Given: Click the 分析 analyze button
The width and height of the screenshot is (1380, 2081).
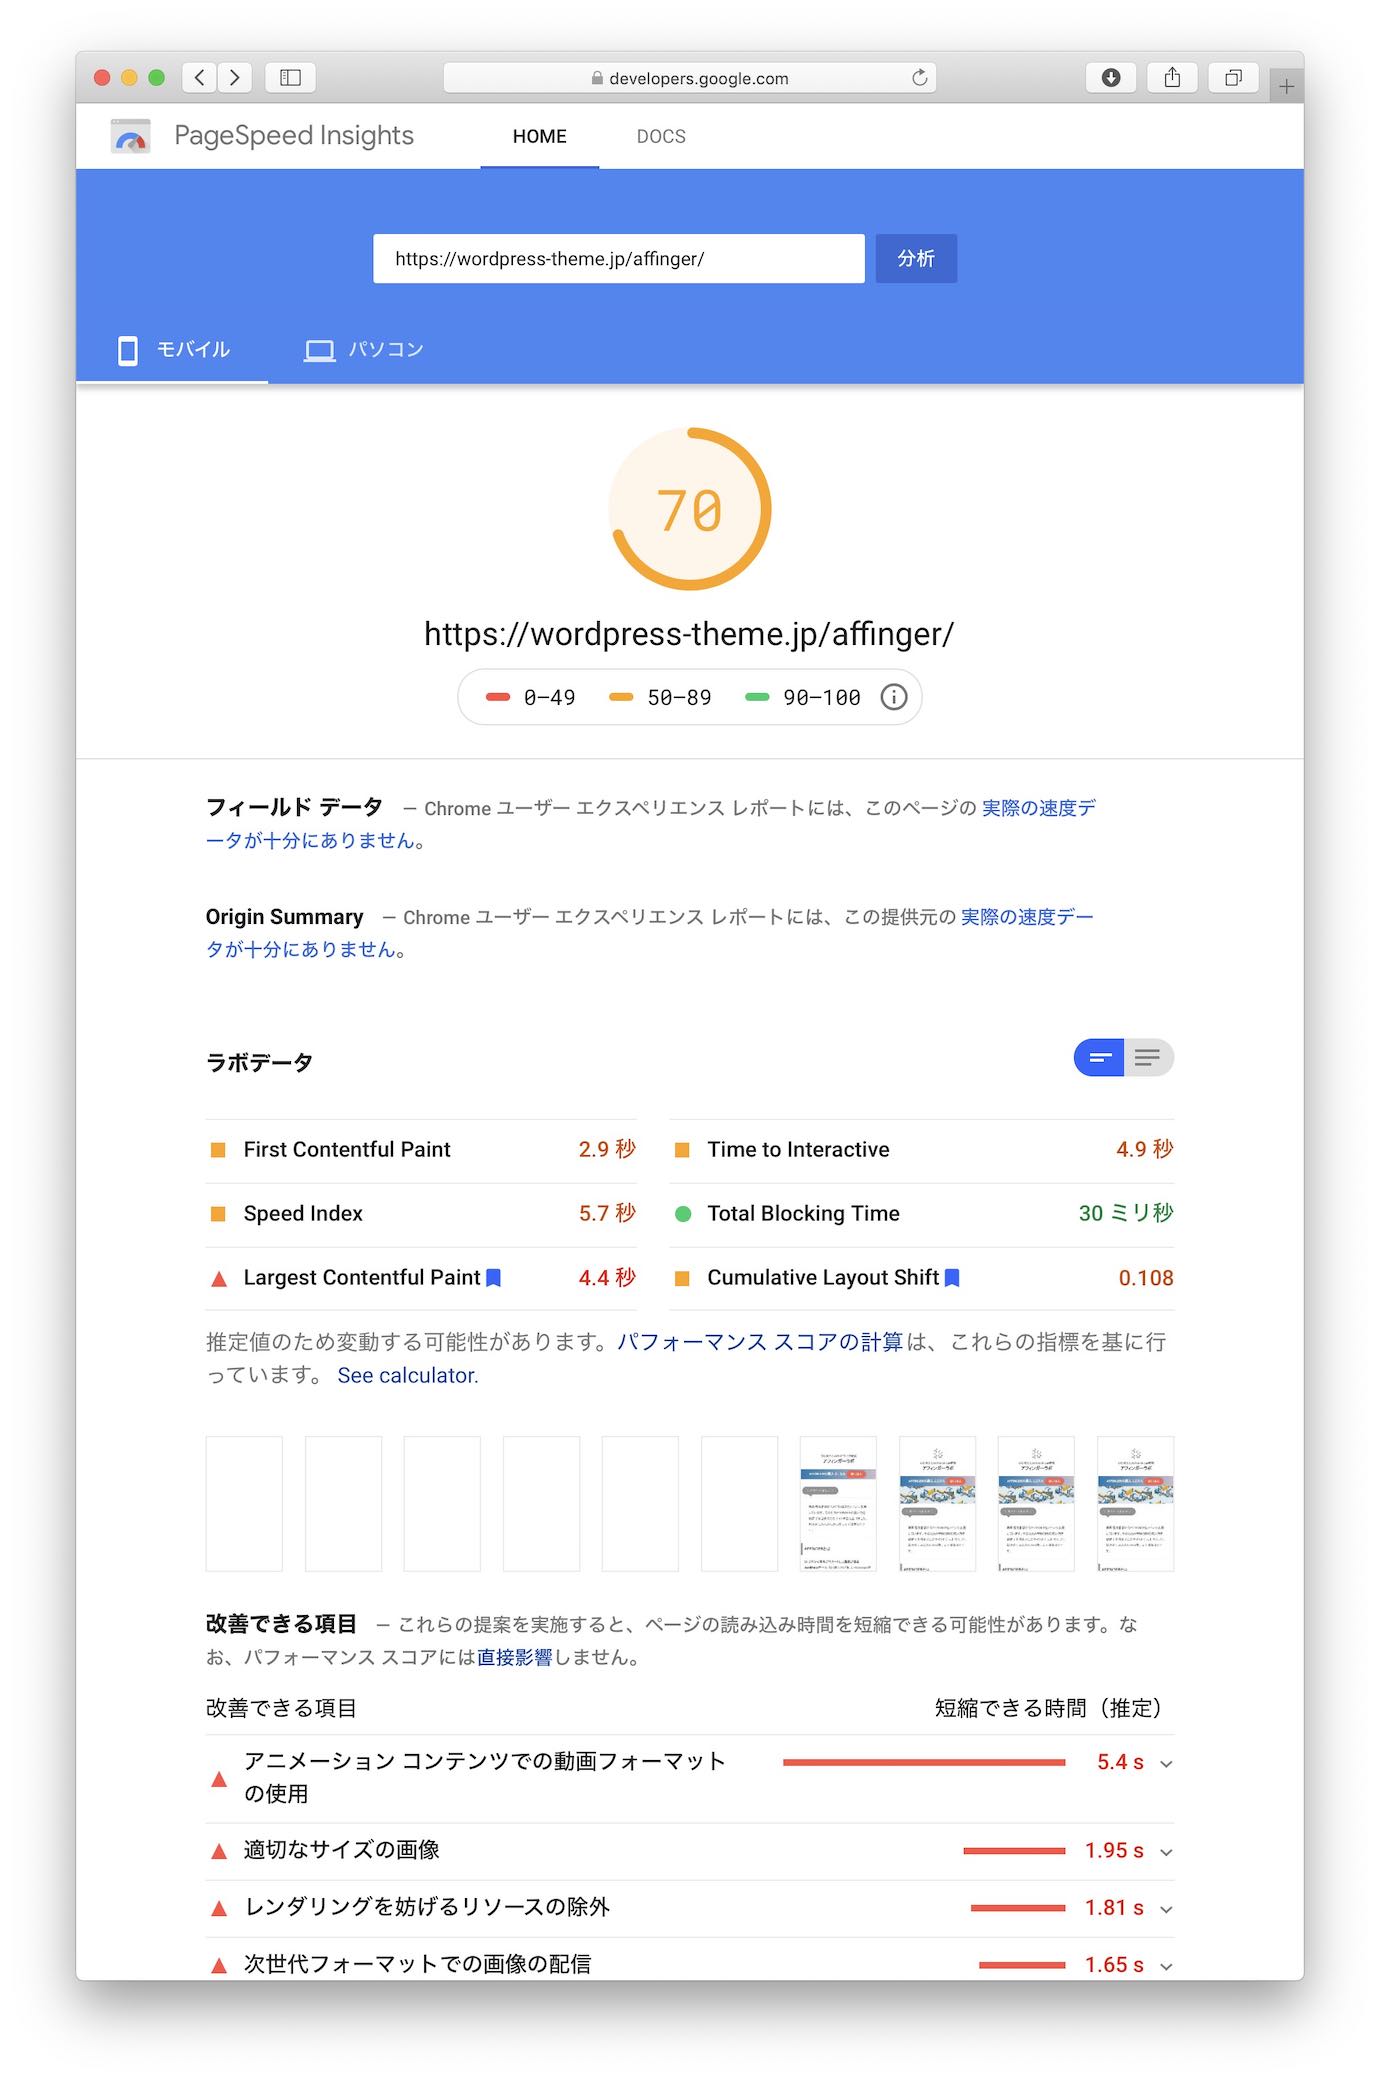Looking at the screenshot, I should (x=916, y=259).
